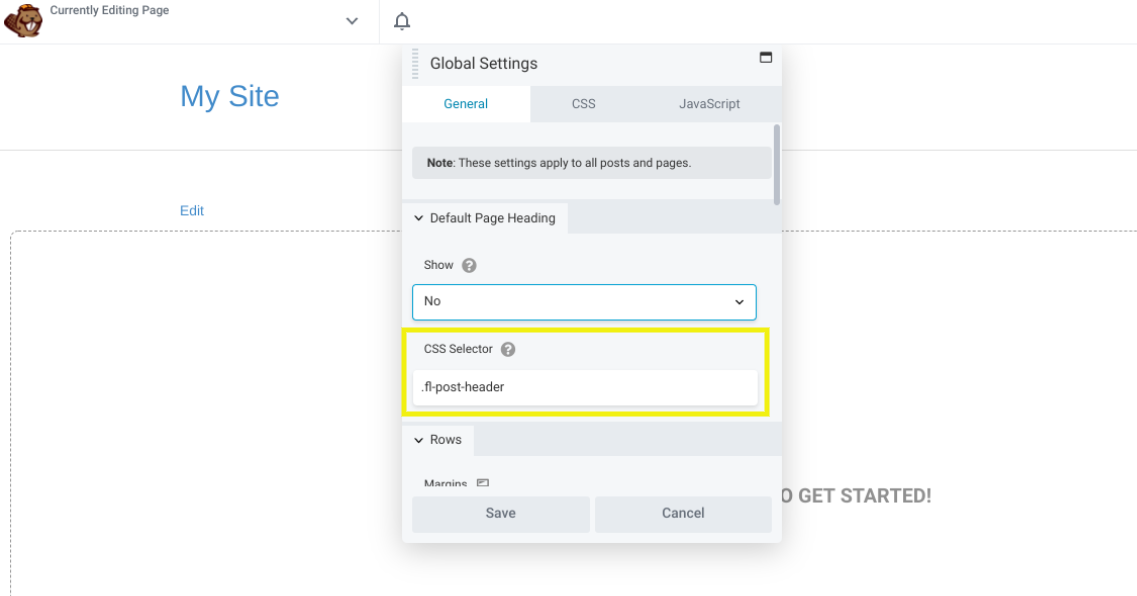Expand the Currently Editing Page dropdown
The height and width of the screenshot is (596, 1137).
(x=350, y=20)
